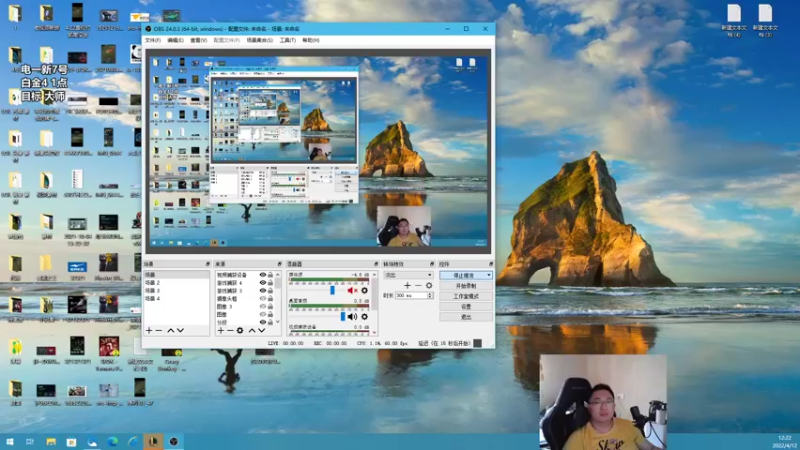800x450 pixels.
Task: Open 设置 from the controls panel
Action: tap(466, 307)
